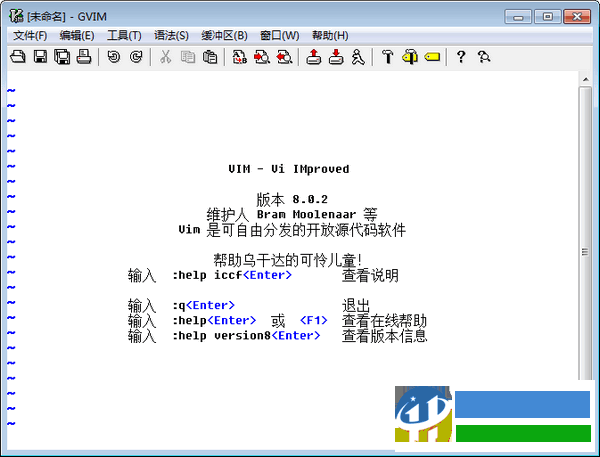Image resolution: width=600 pixels, height=457 pixels.
Task: Build tags toolbar icon
Action: click(x=410, y=57)
